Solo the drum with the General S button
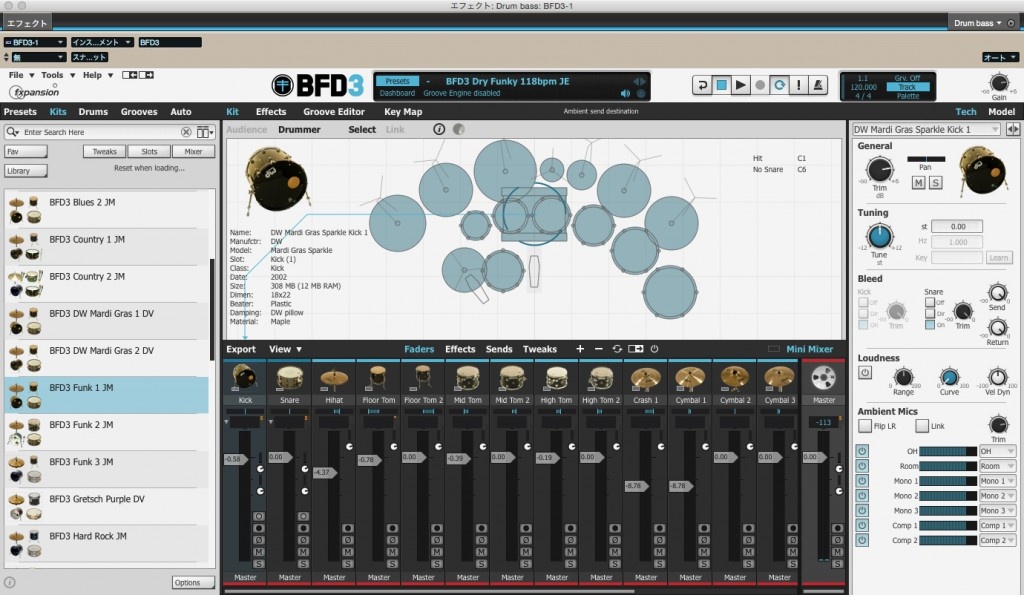Screen dimensions: 1024x595 coord(935,183)
